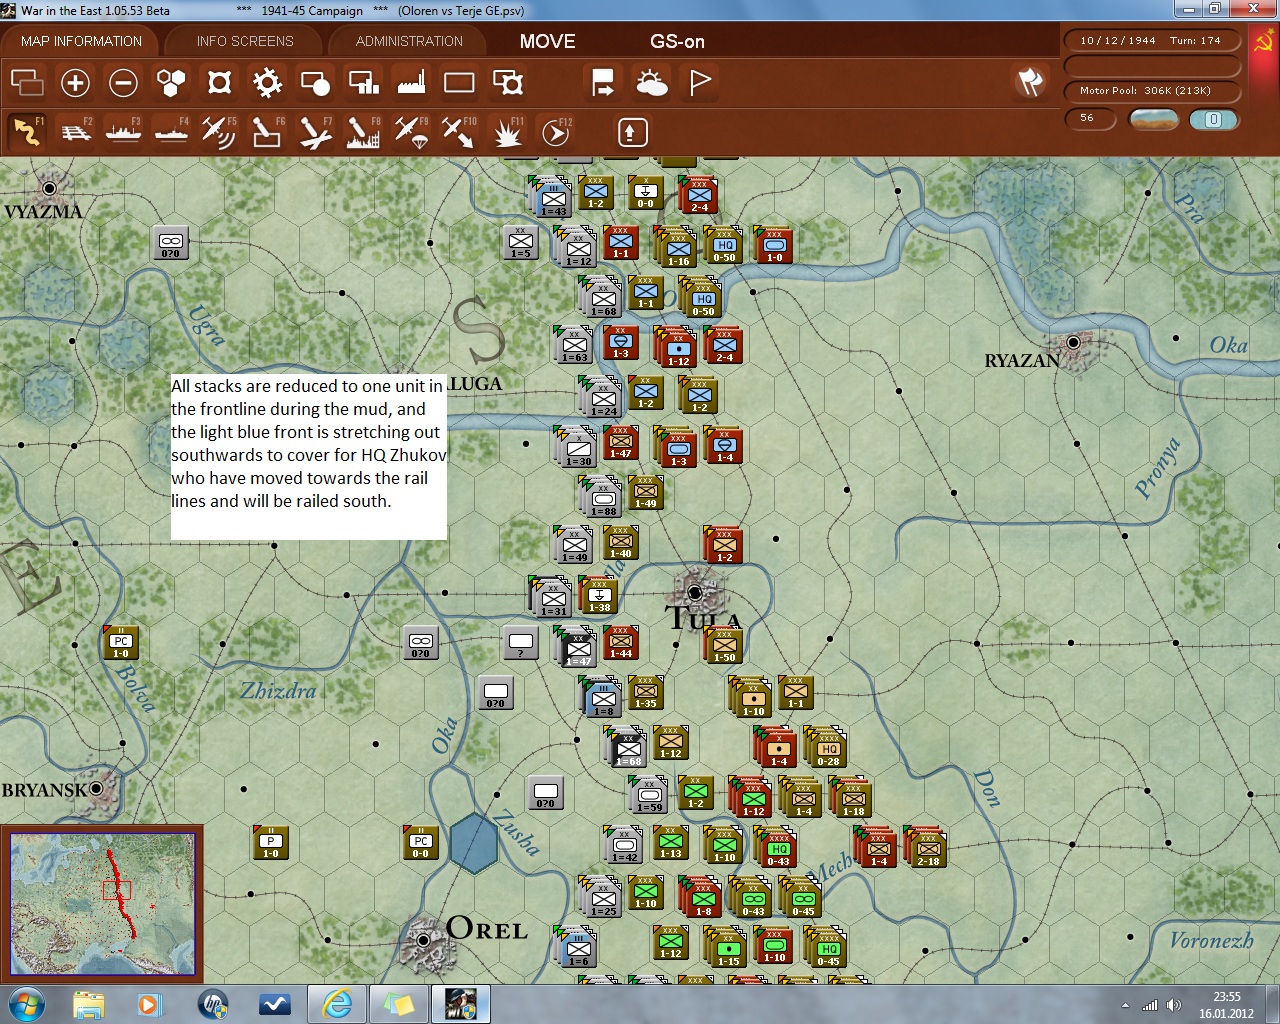Select the blue highlighted hex near Zusha
1280x1024 pixels.
click(x=473, y=842)
